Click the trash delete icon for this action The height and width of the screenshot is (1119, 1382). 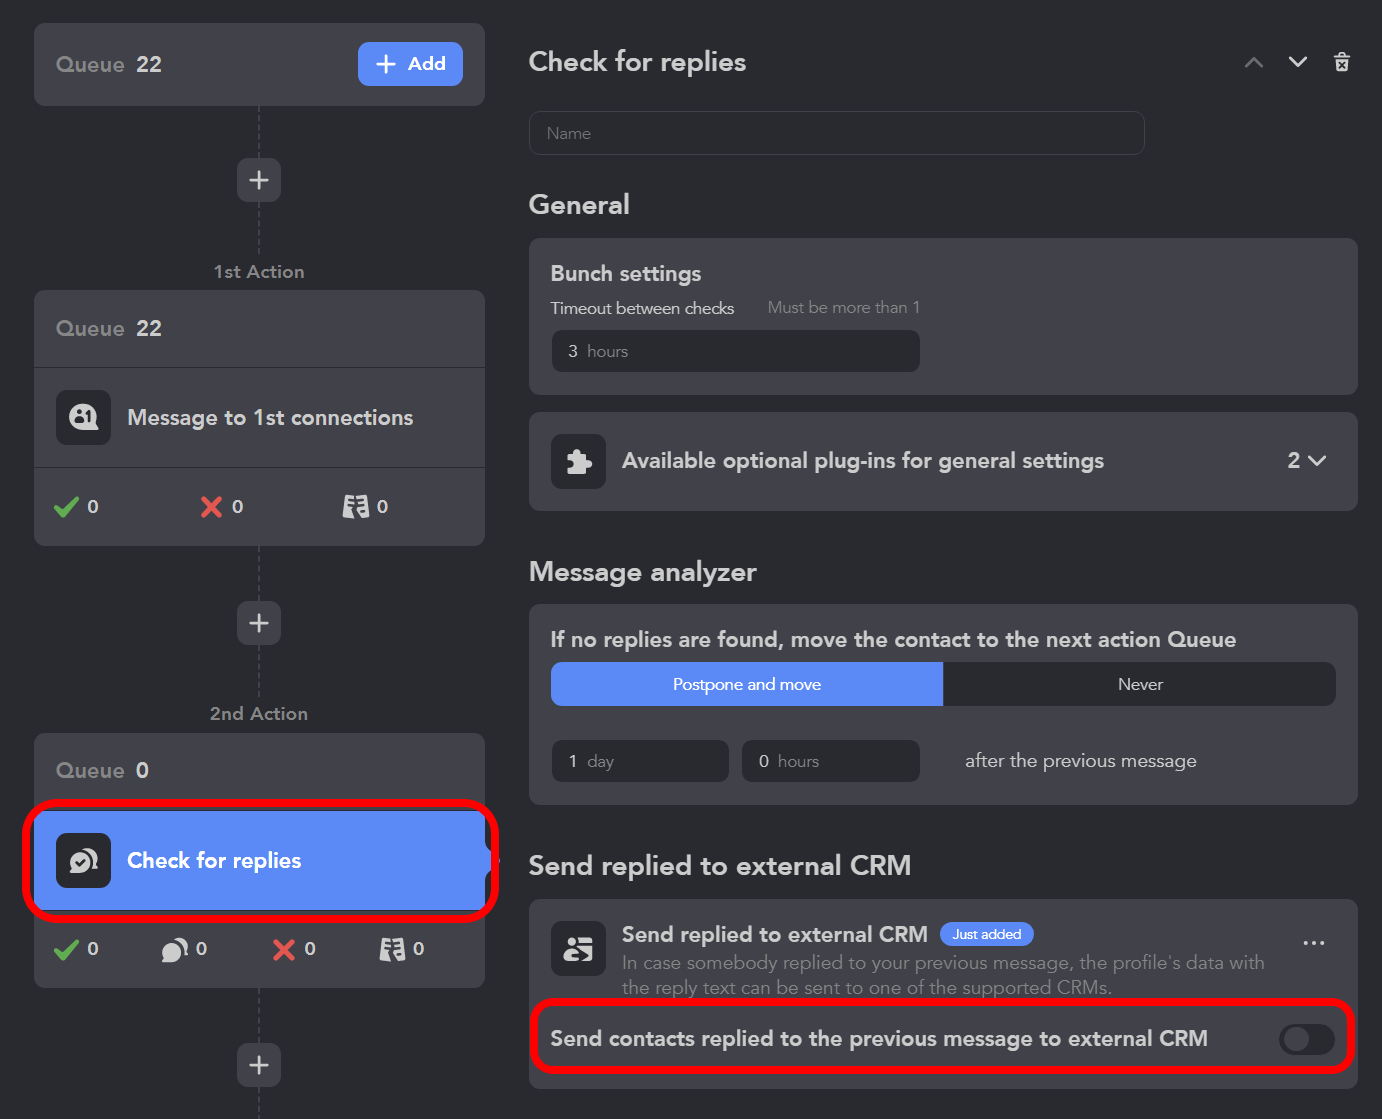(x=1342, y=62)
